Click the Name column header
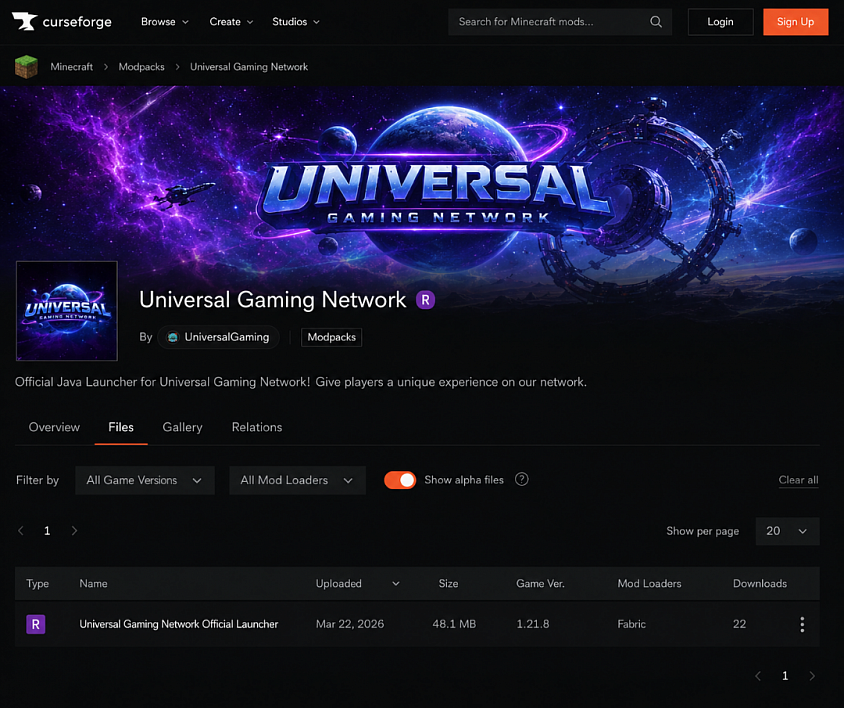The height and width of the screenshot is (708, 844). [x=93, y=584]
